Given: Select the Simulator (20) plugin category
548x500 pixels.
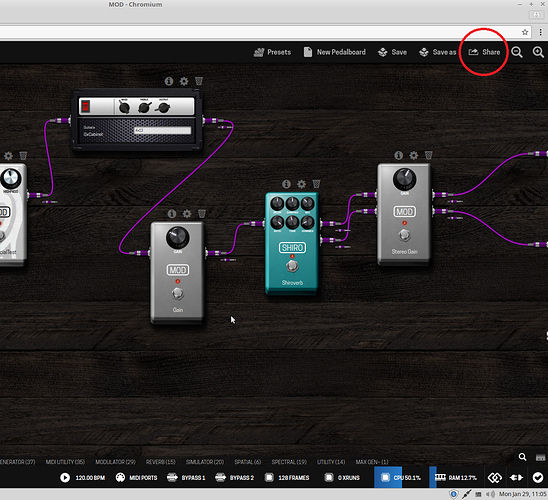Looking at the screenshot, I should (x=205, y=462).
